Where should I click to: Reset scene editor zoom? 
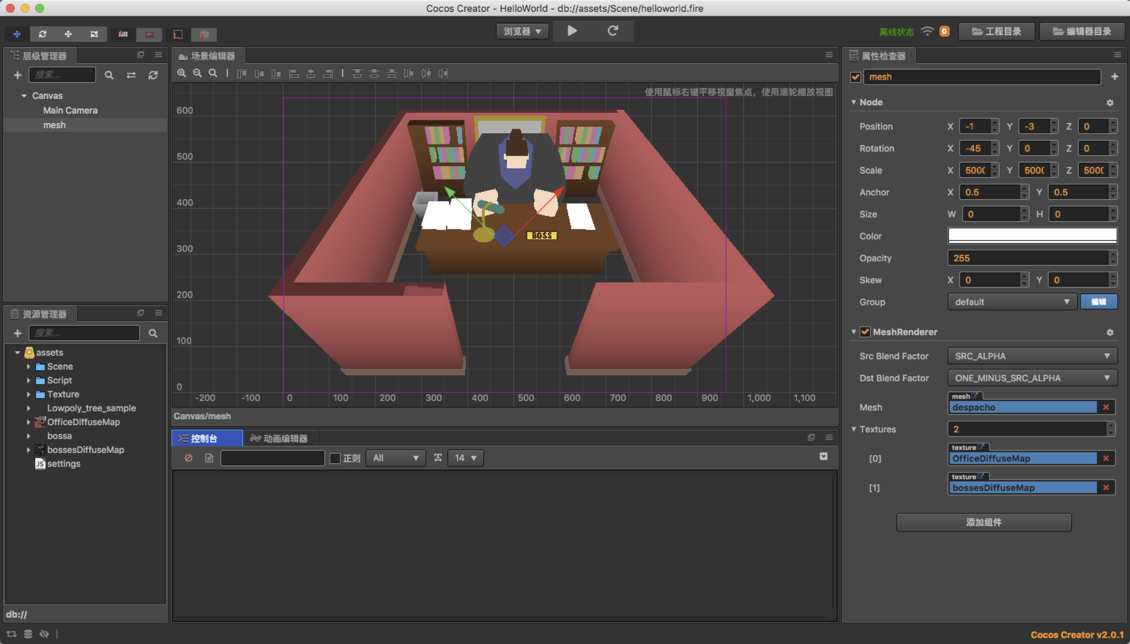pos(213,73)
